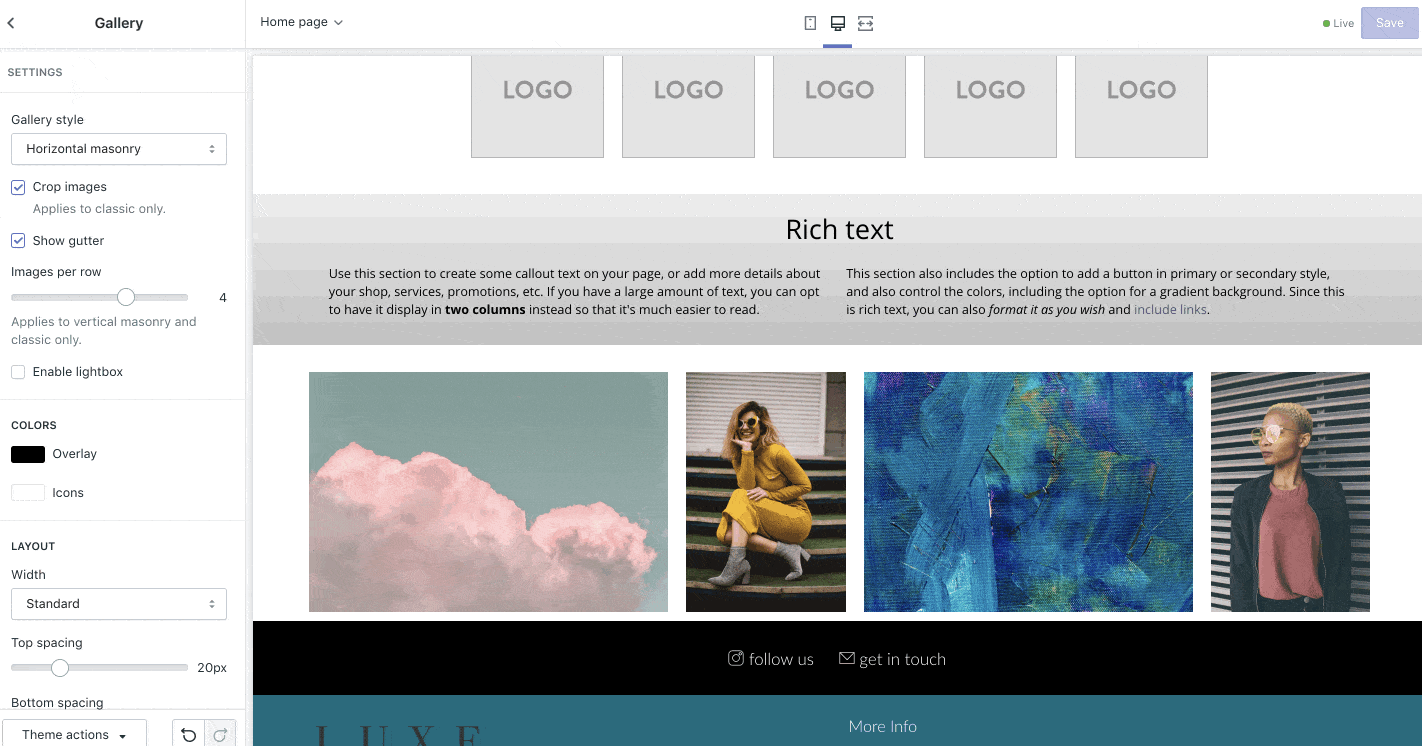This screenshot has height=746, width=1422.
Task: Click the undo arrow icon
Action: pos(188,735)
